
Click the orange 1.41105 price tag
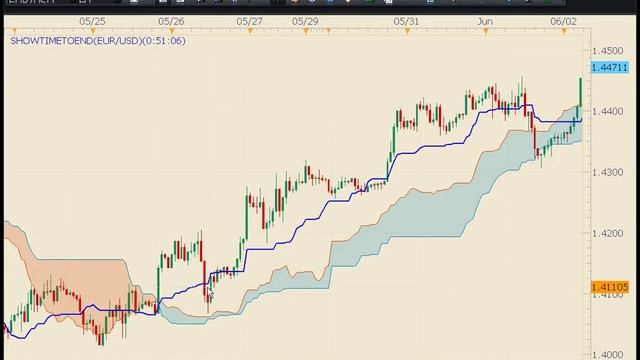click(610, 287)
